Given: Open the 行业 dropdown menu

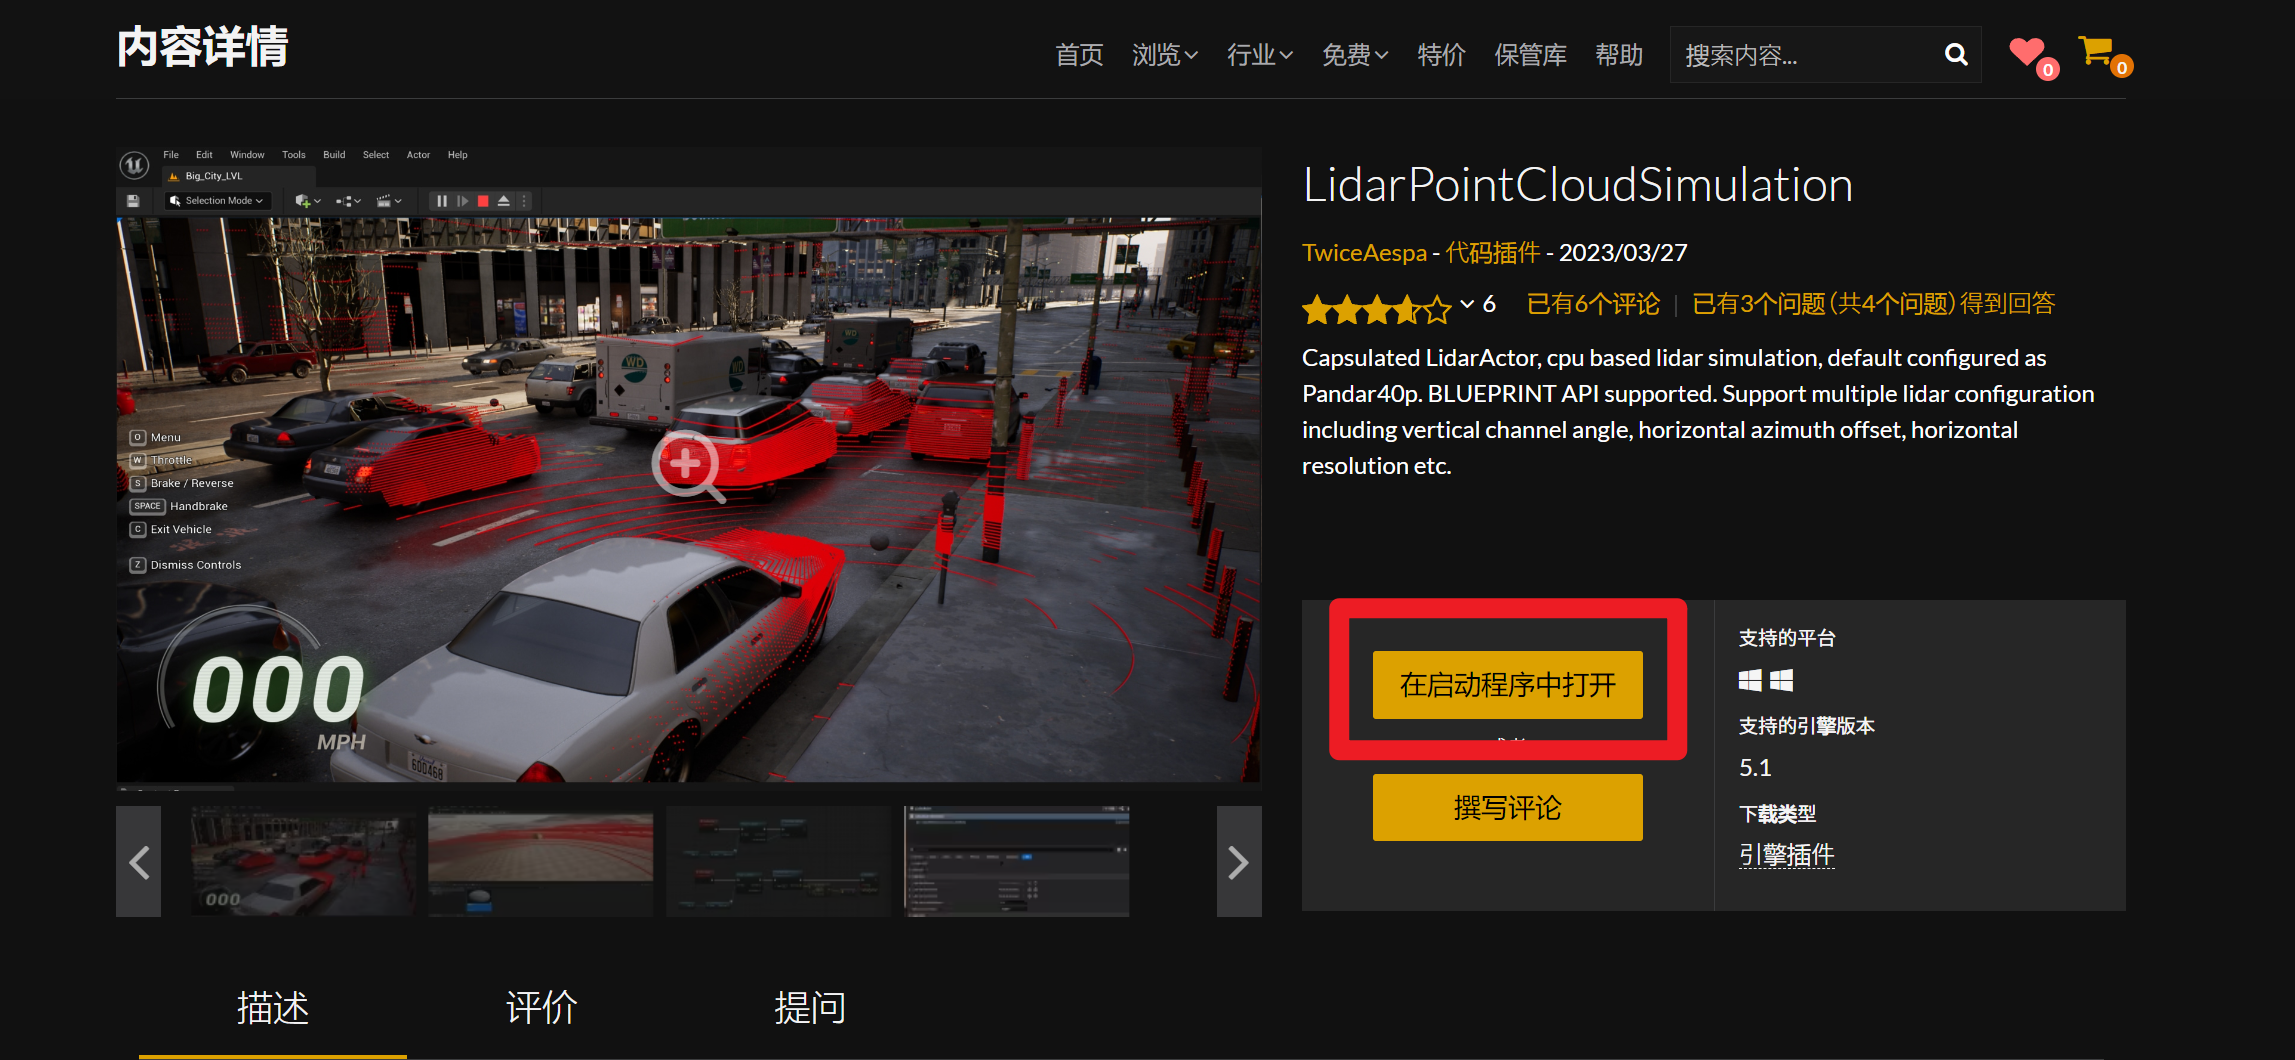Looking at the screenshot, I should pyautogui.click(x=1260, y=55).
